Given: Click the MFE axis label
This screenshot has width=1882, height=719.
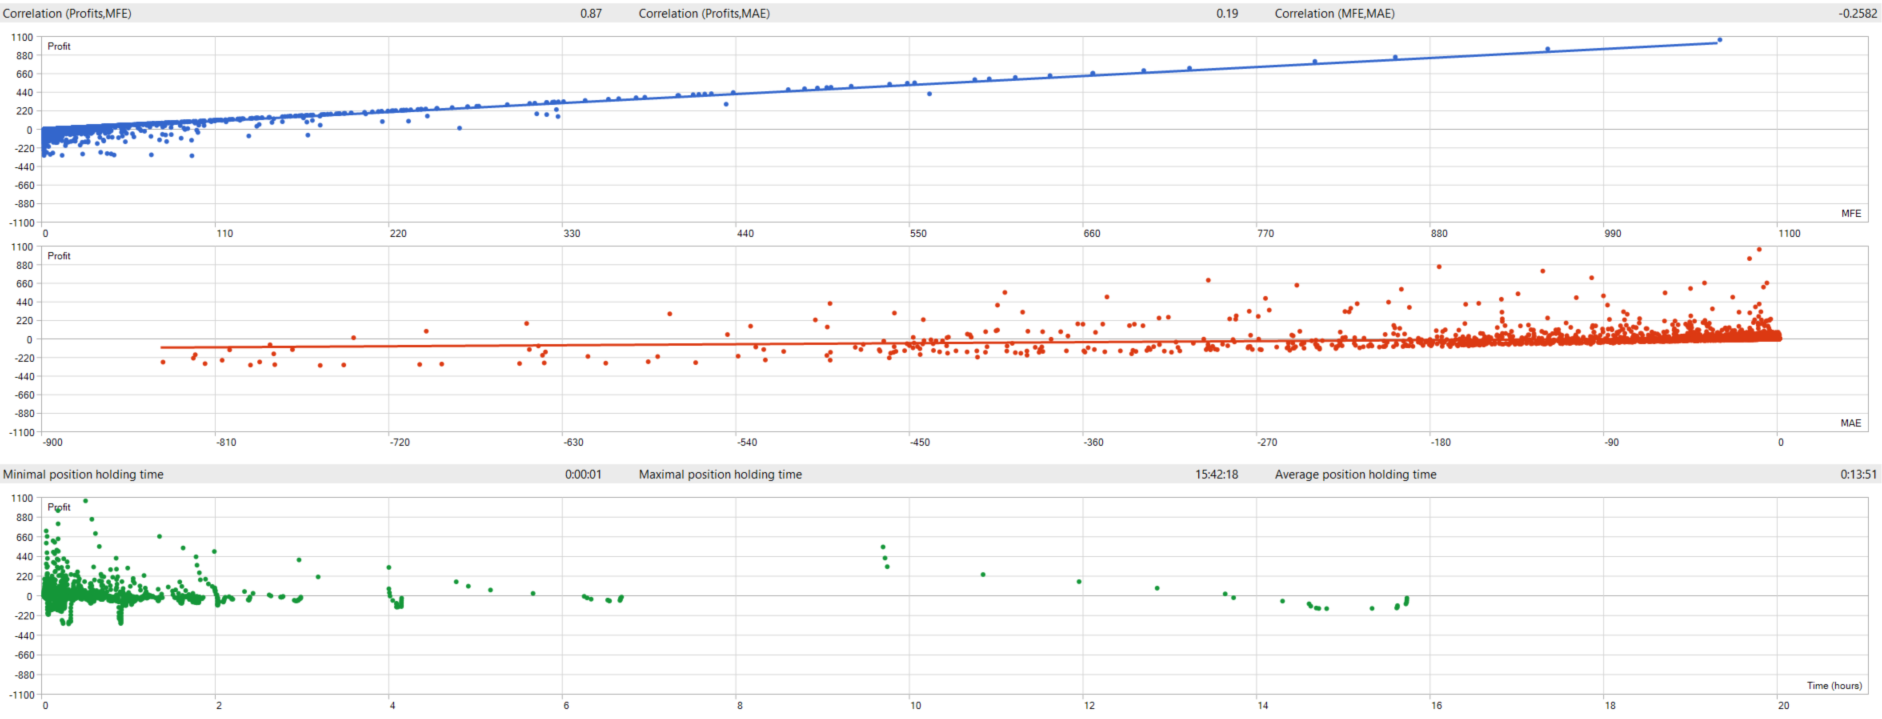Looking at the screenshot, I should point(1851,213).
